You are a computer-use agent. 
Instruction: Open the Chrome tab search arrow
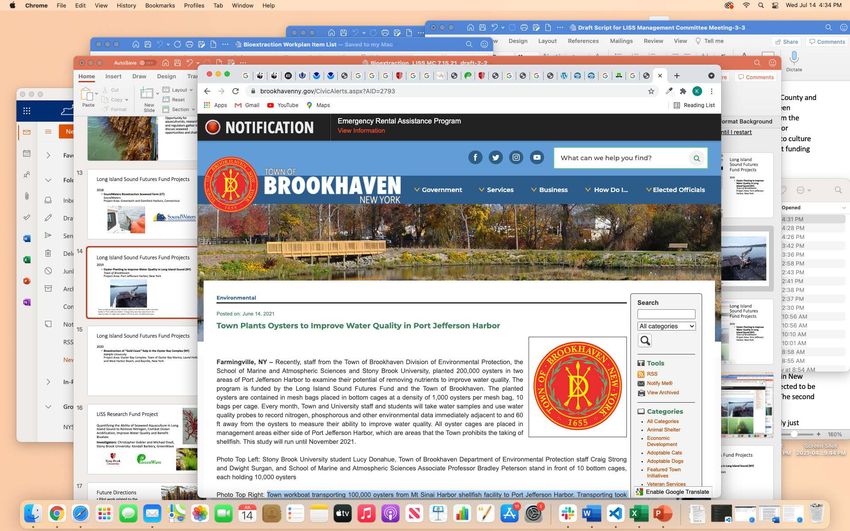711,76
